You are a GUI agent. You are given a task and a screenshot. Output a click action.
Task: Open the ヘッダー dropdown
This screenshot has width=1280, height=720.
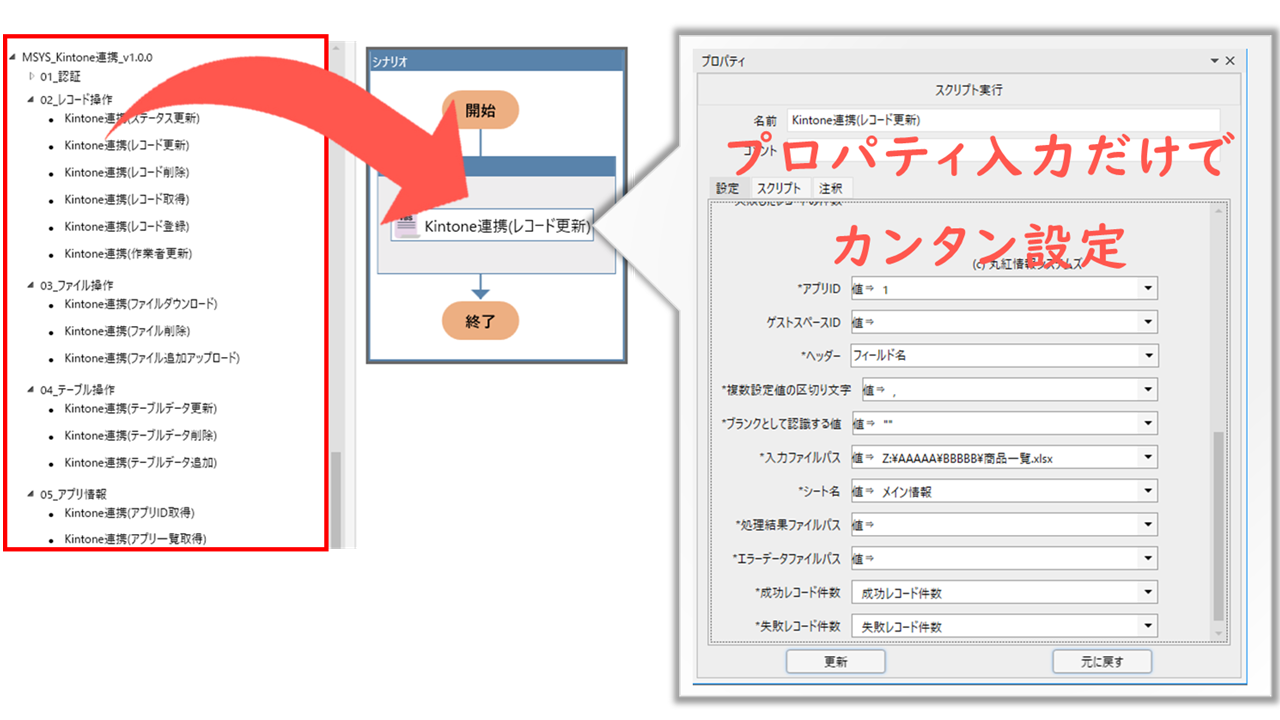tap(1004, 355)
